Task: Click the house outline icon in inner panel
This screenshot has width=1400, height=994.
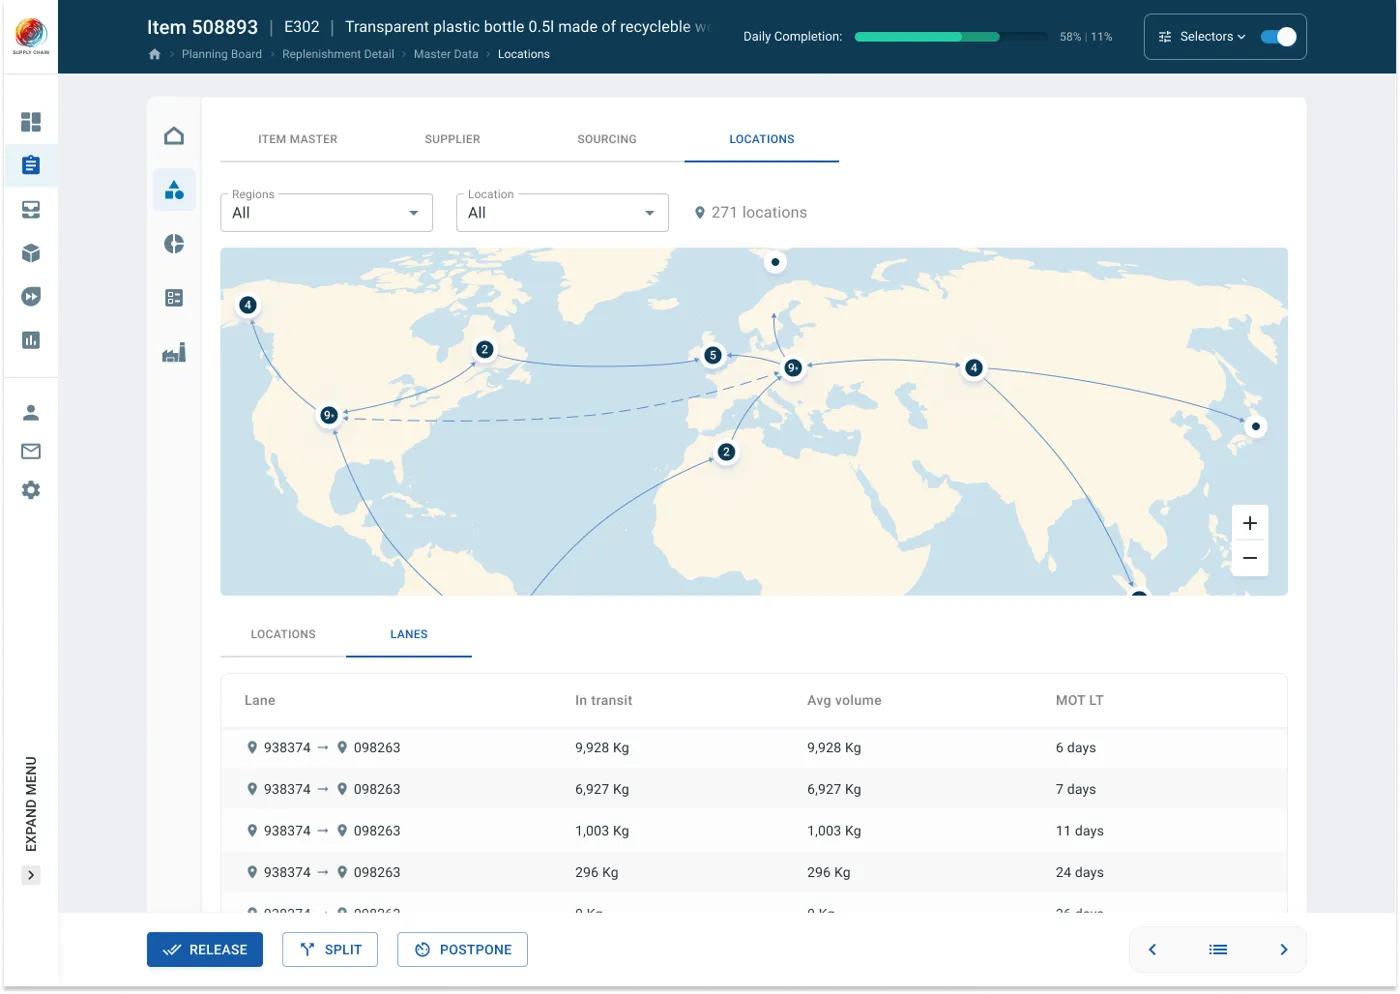Action: 174,135
